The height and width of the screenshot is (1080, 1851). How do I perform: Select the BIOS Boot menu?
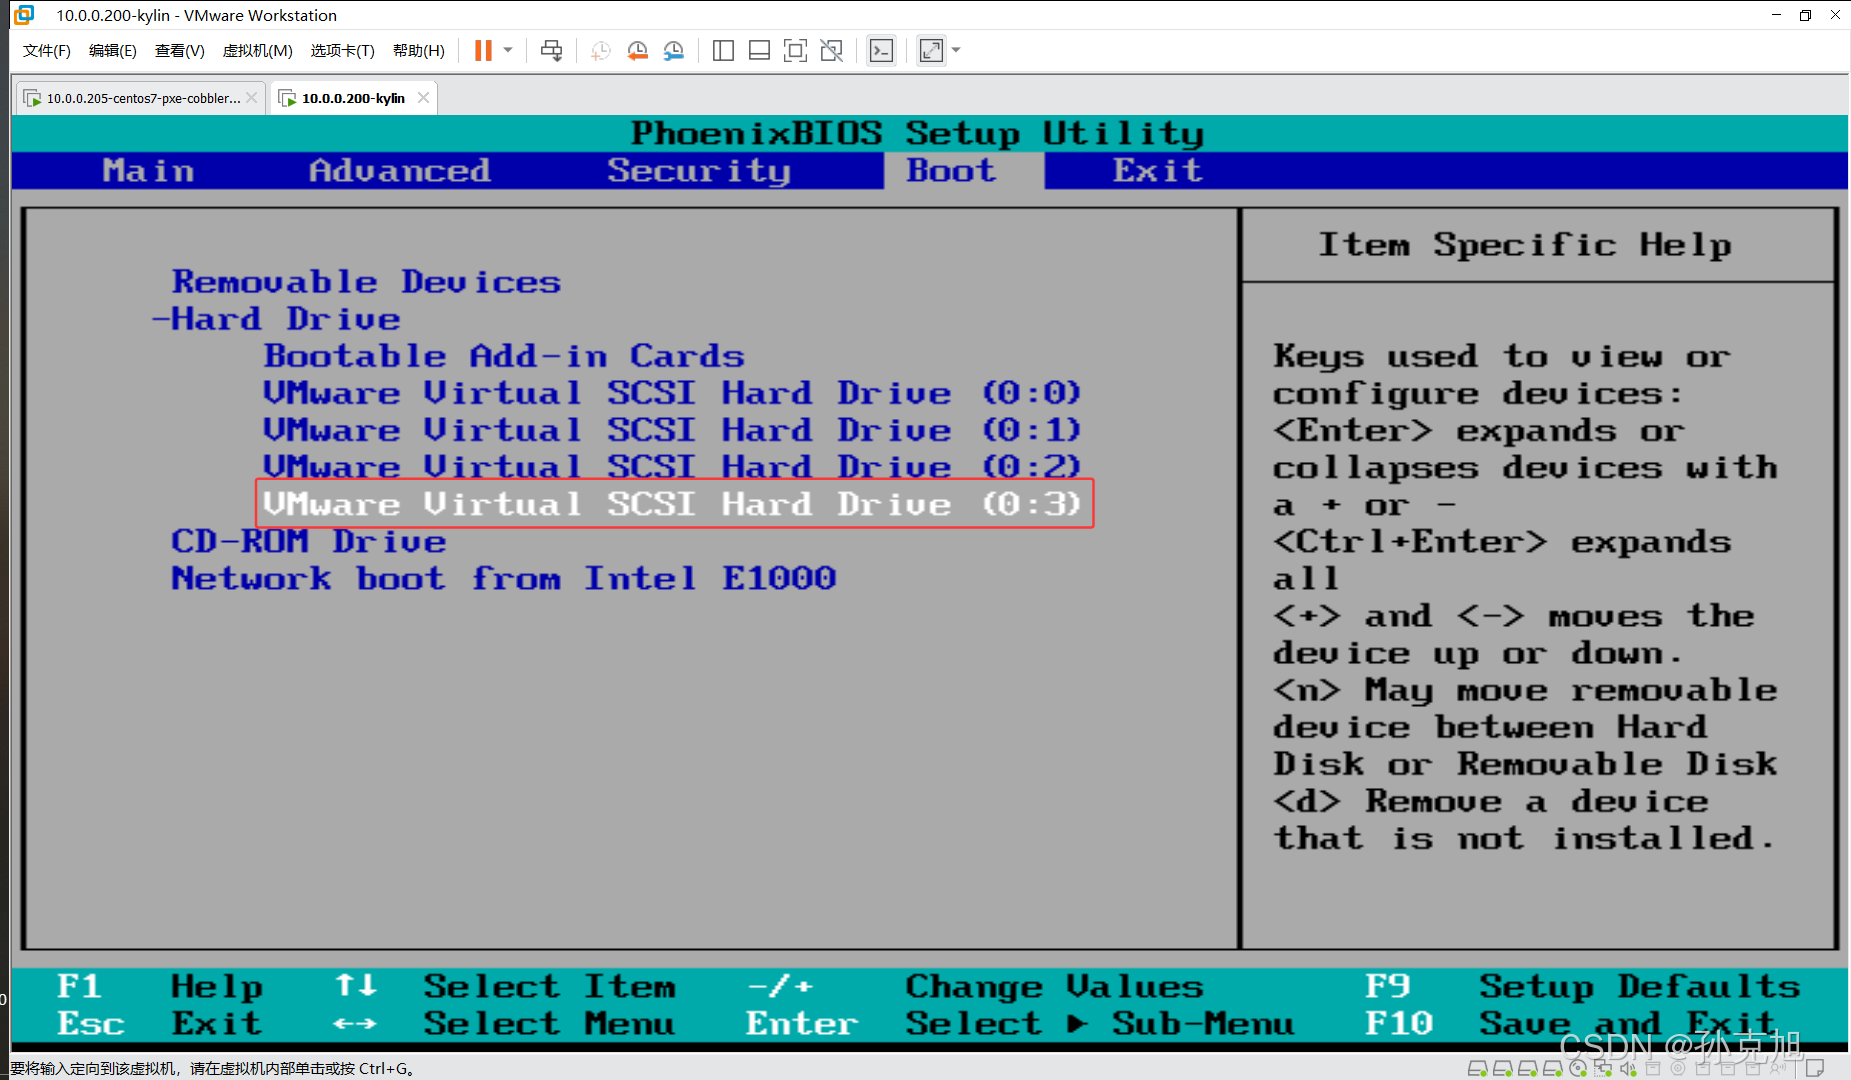pyautogui.click(x=951, y=171)
